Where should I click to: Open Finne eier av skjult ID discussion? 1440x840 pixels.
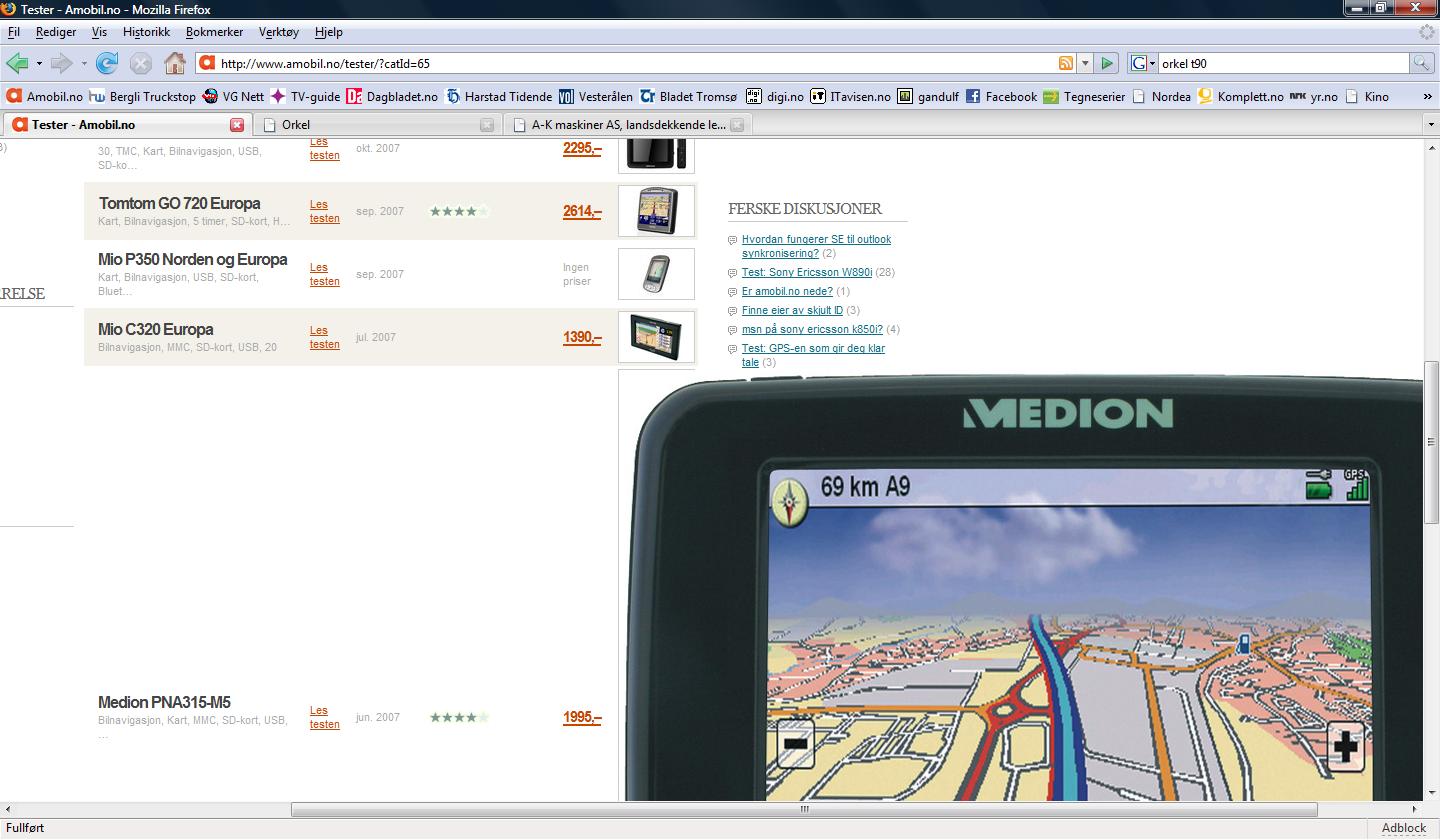(x=792, y=310)
